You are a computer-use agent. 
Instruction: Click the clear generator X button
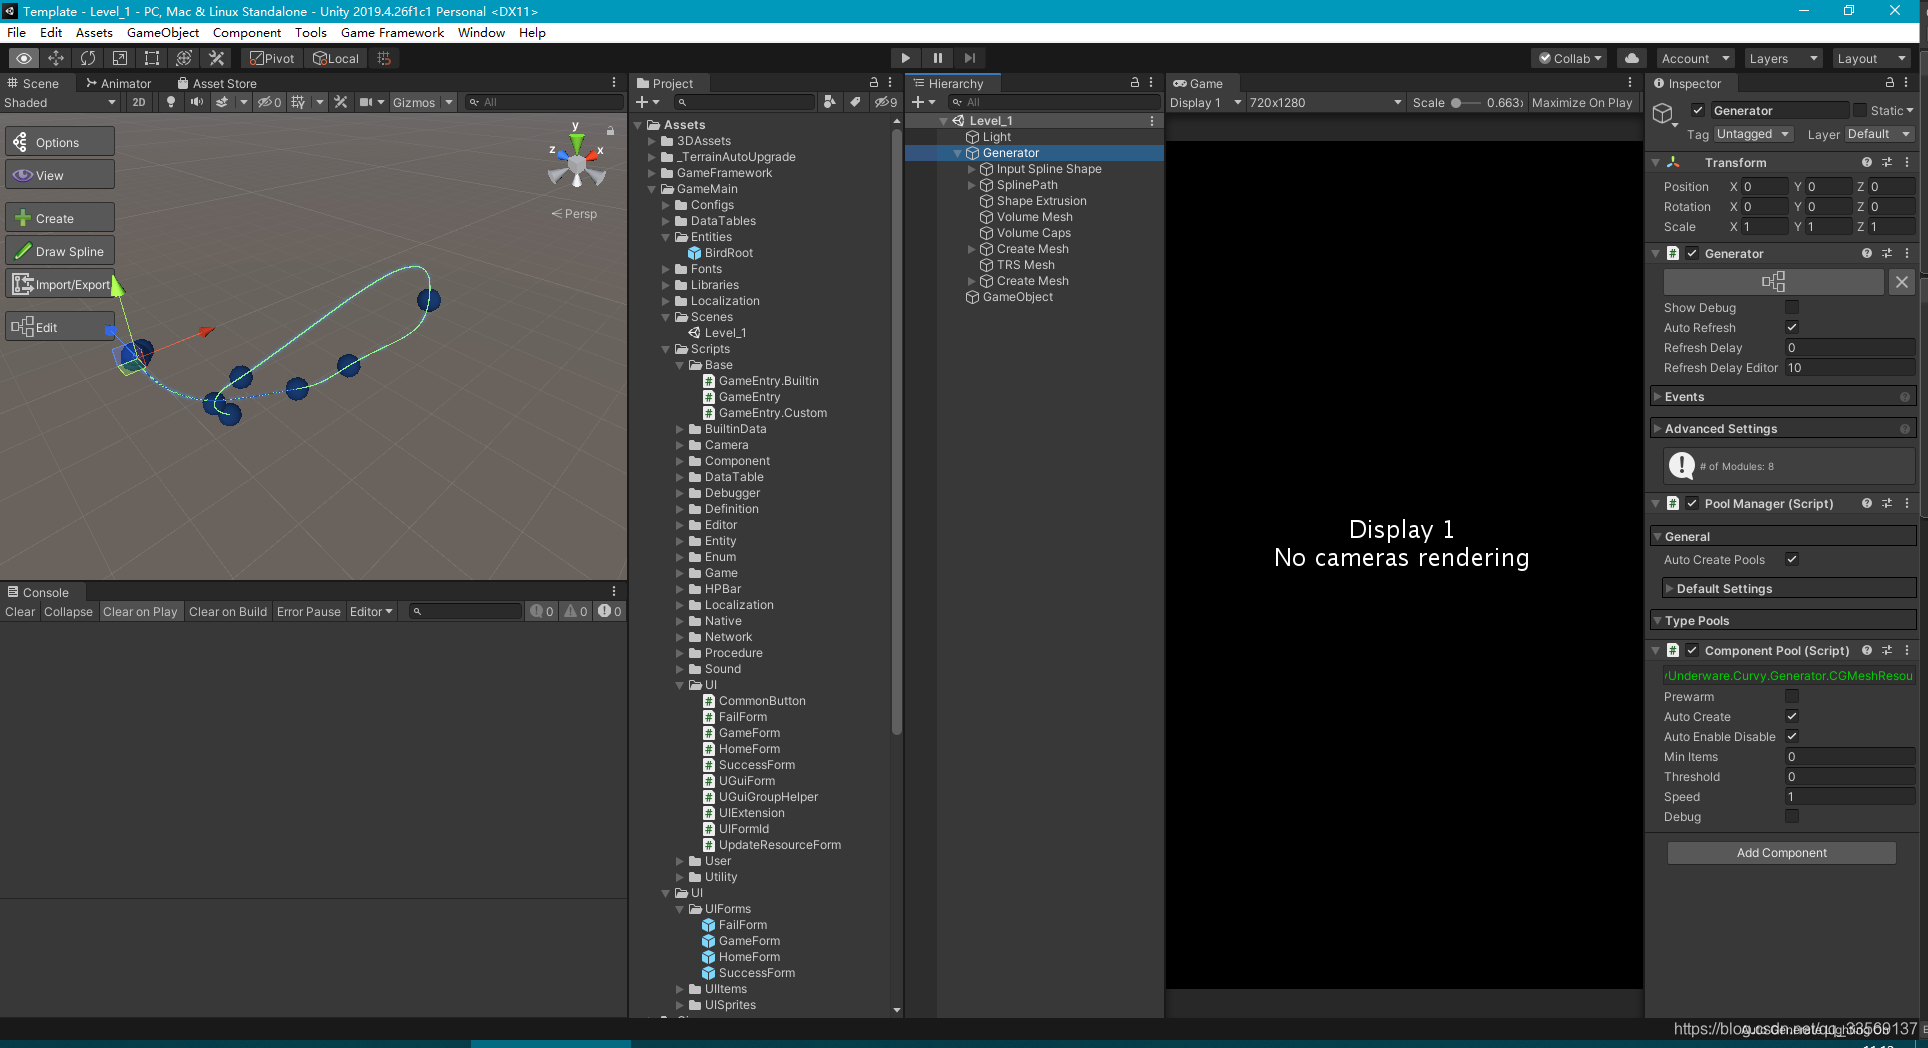click(1902, 282)
